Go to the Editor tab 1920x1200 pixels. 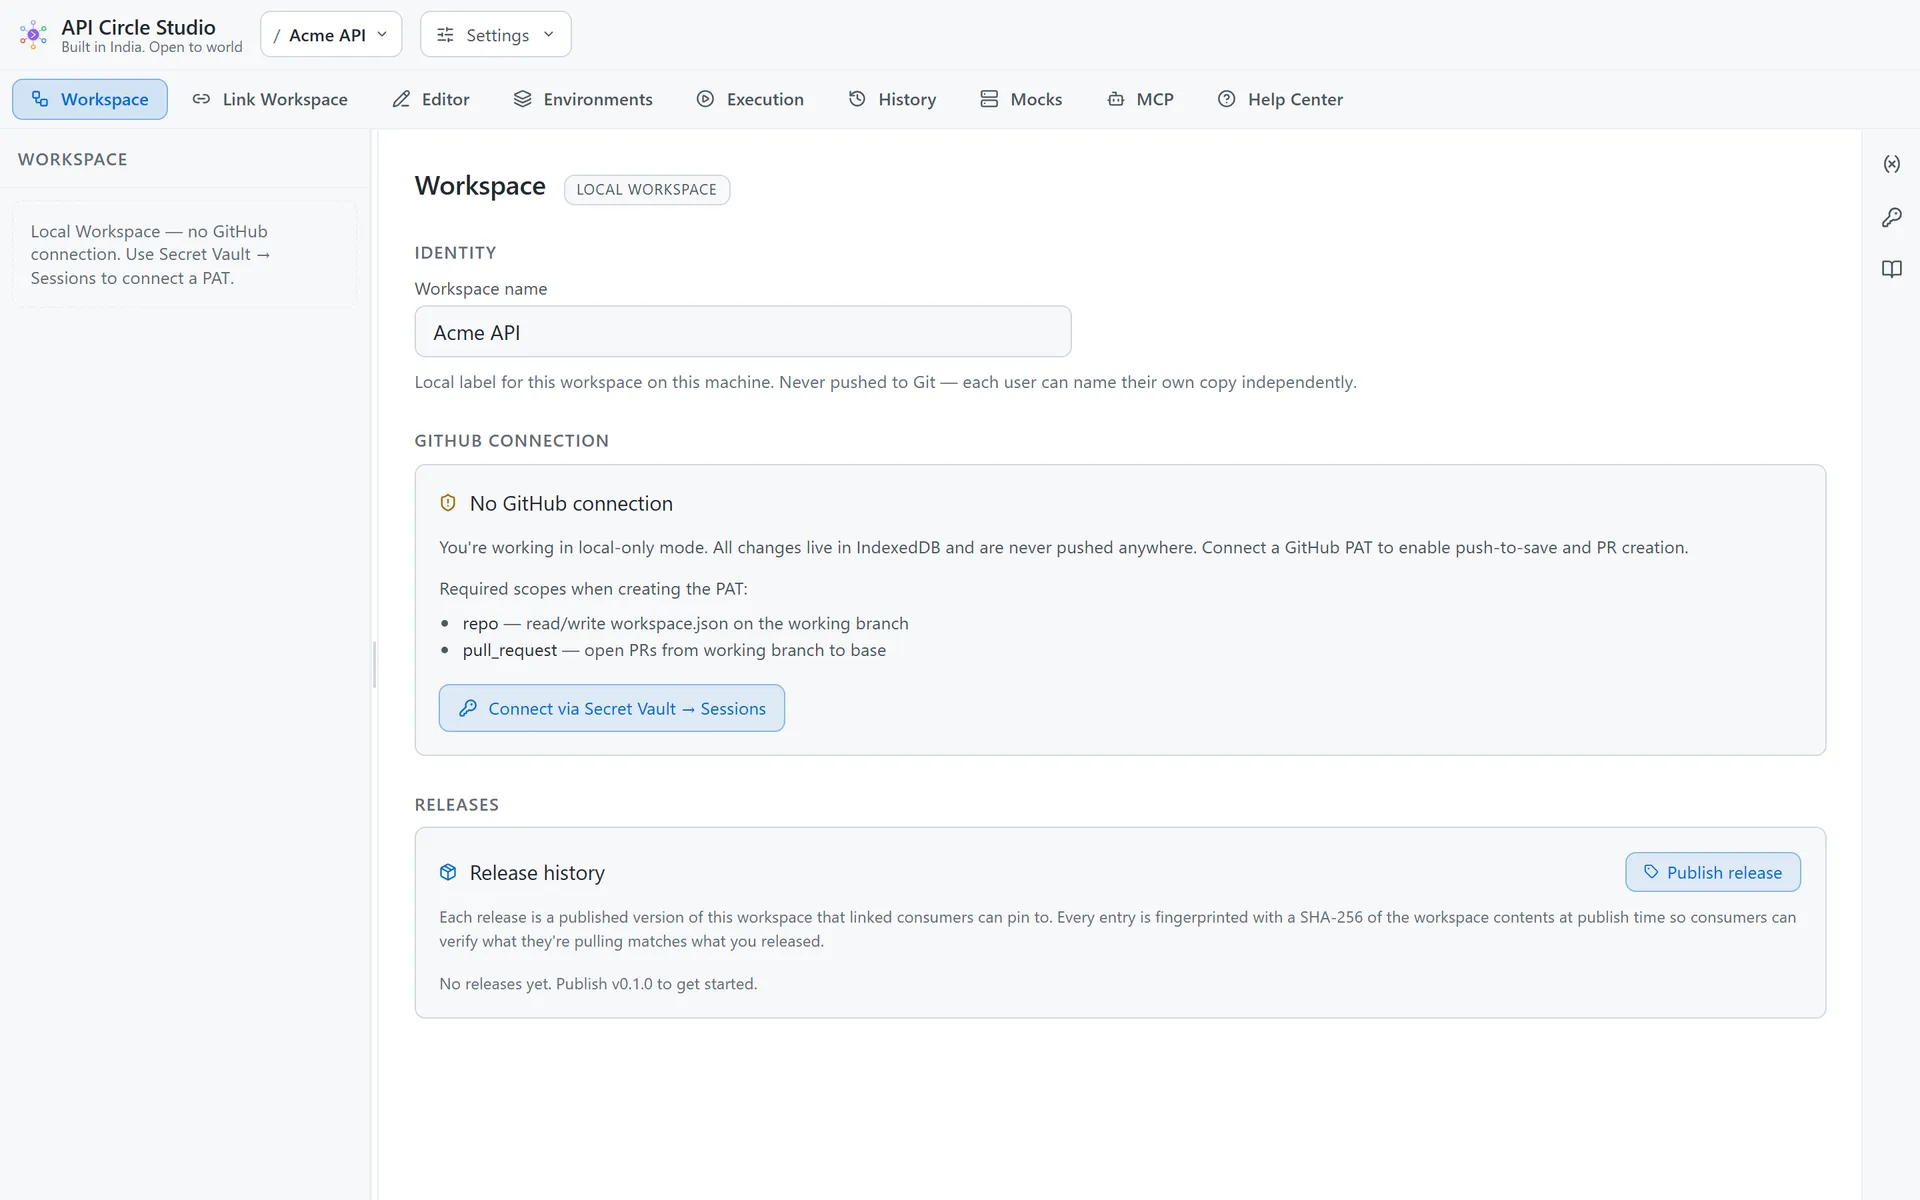click(x=431, y=99)
